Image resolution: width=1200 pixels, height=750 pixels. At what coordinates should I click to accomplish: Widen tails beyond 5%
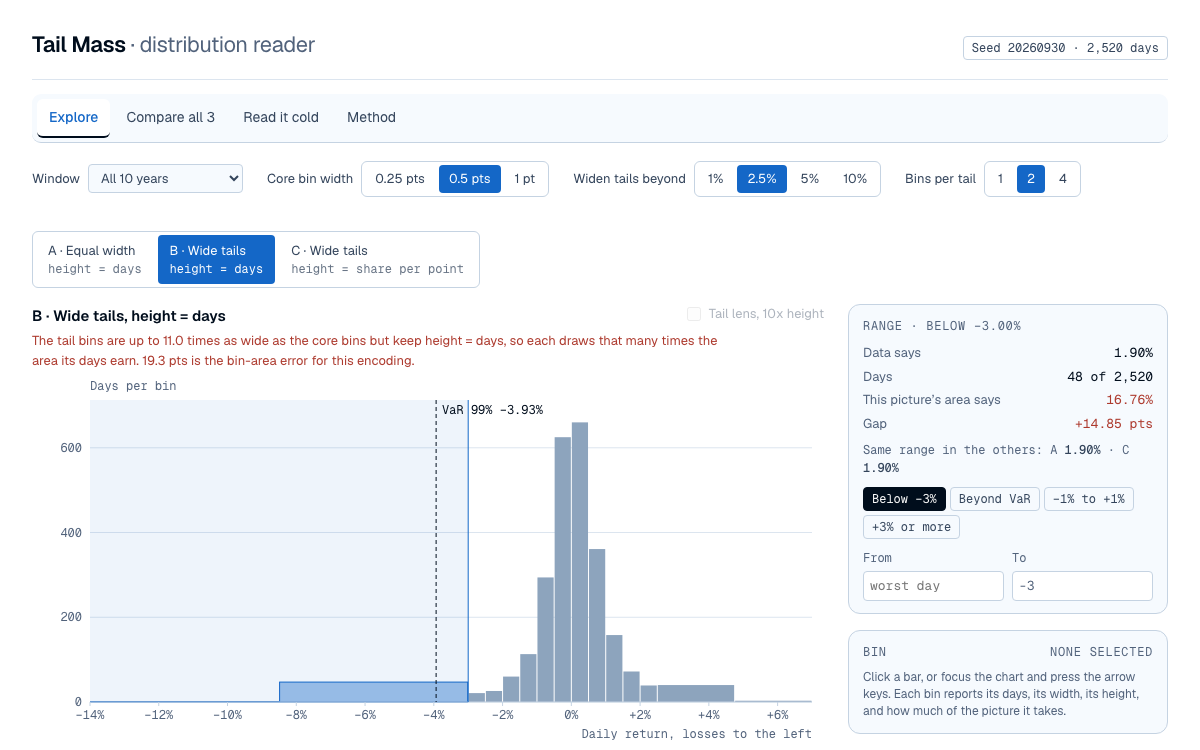809,179
